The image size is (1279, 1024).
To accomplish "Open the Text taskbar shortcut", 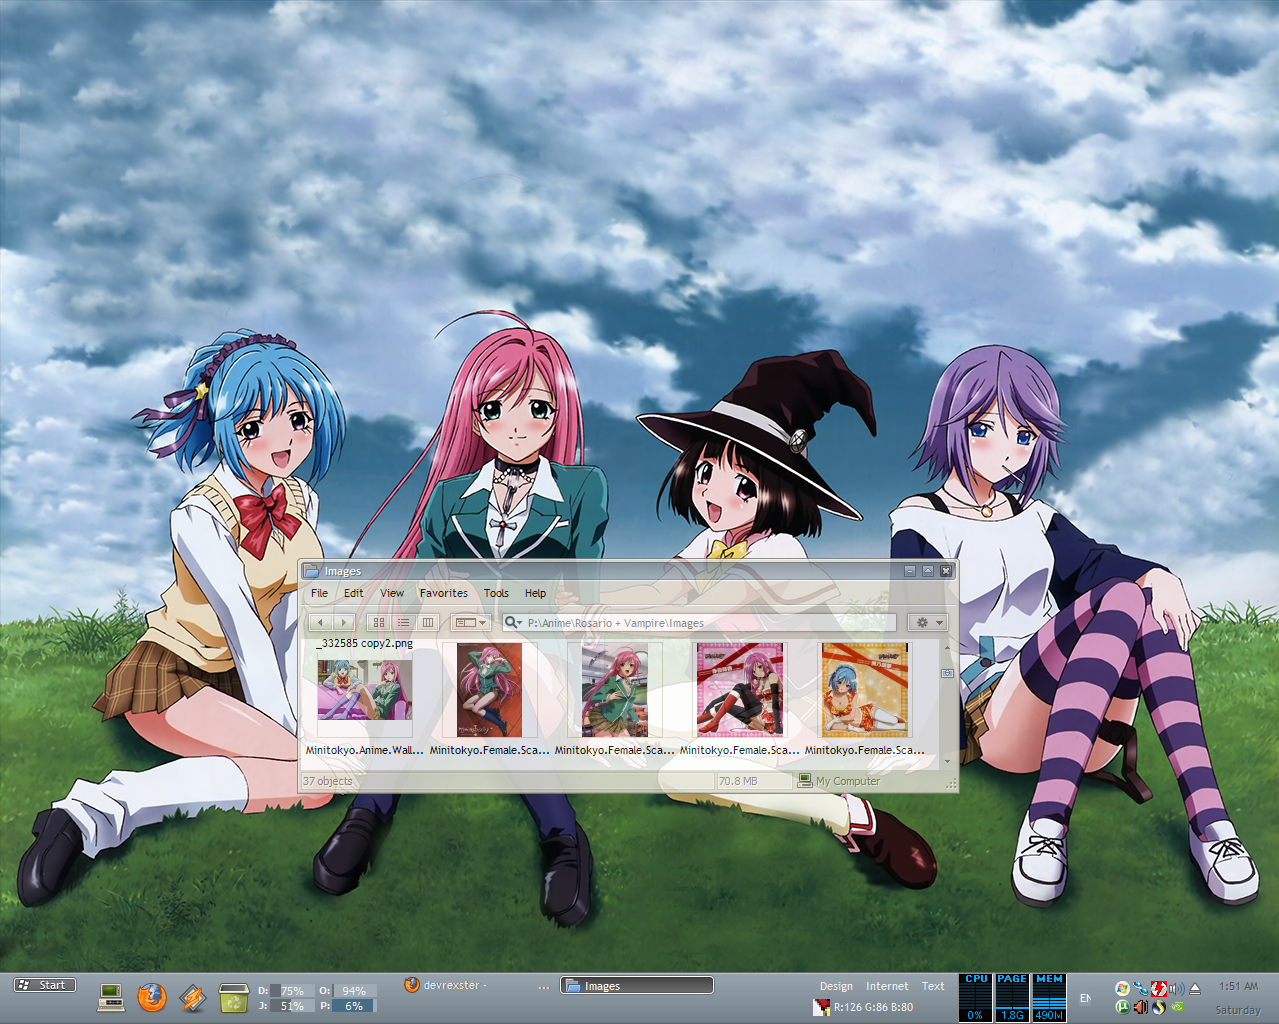I will 933,986.
